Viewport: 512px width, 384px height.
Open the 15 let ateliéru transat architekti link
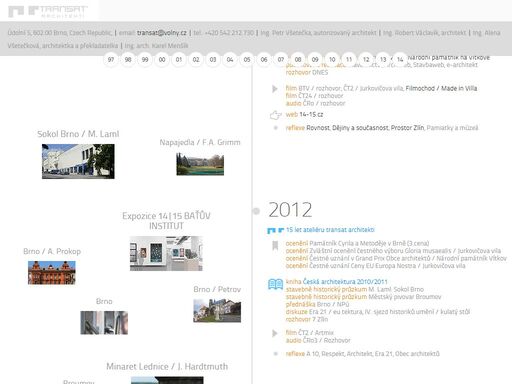(330, 230)
